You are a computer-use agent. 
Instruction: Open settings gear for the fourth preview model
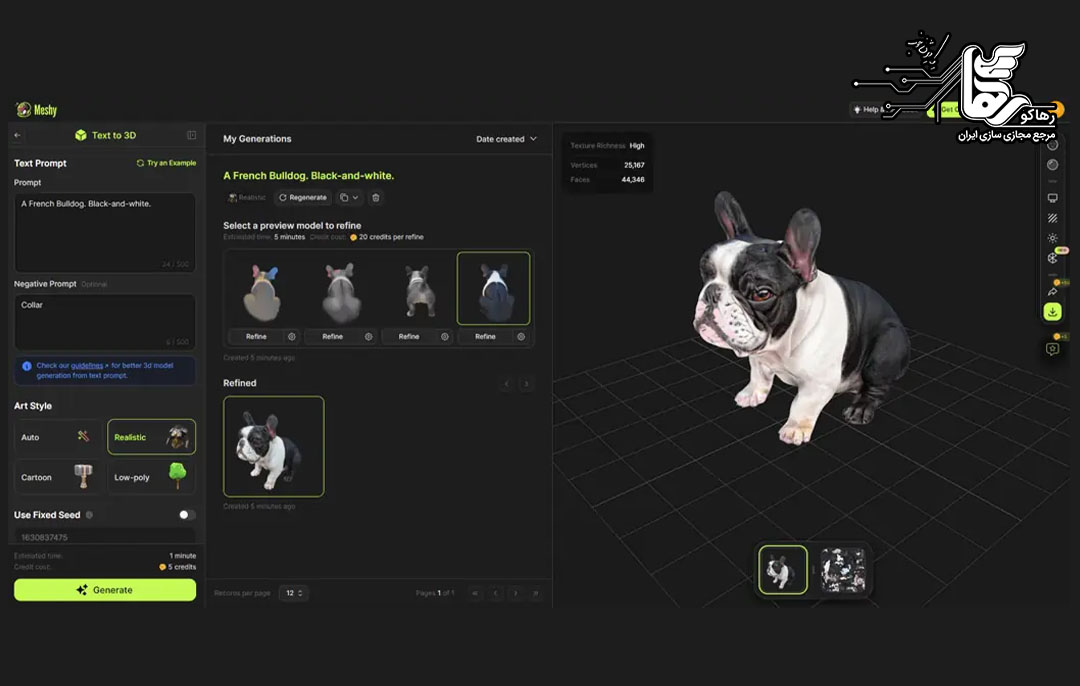(x=521, y=337)
